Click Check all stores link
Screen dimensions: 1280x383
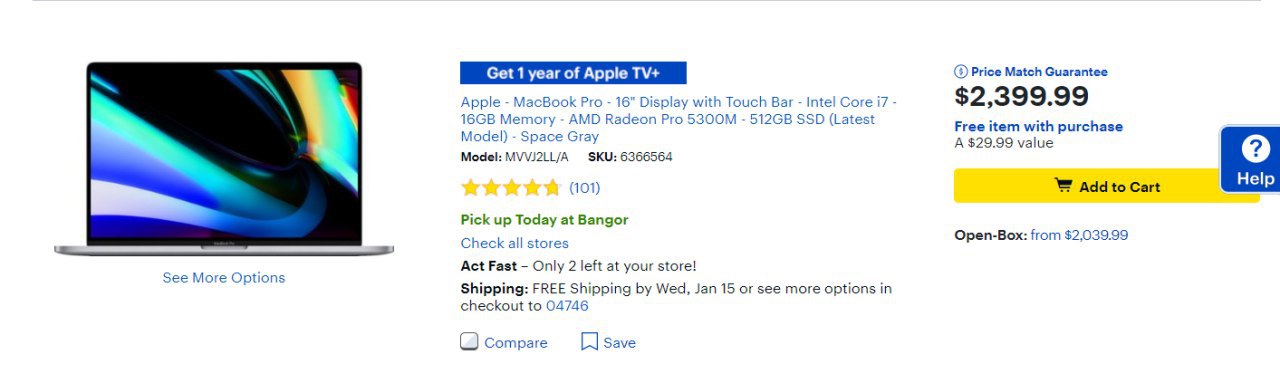click(x=514, y=243)
